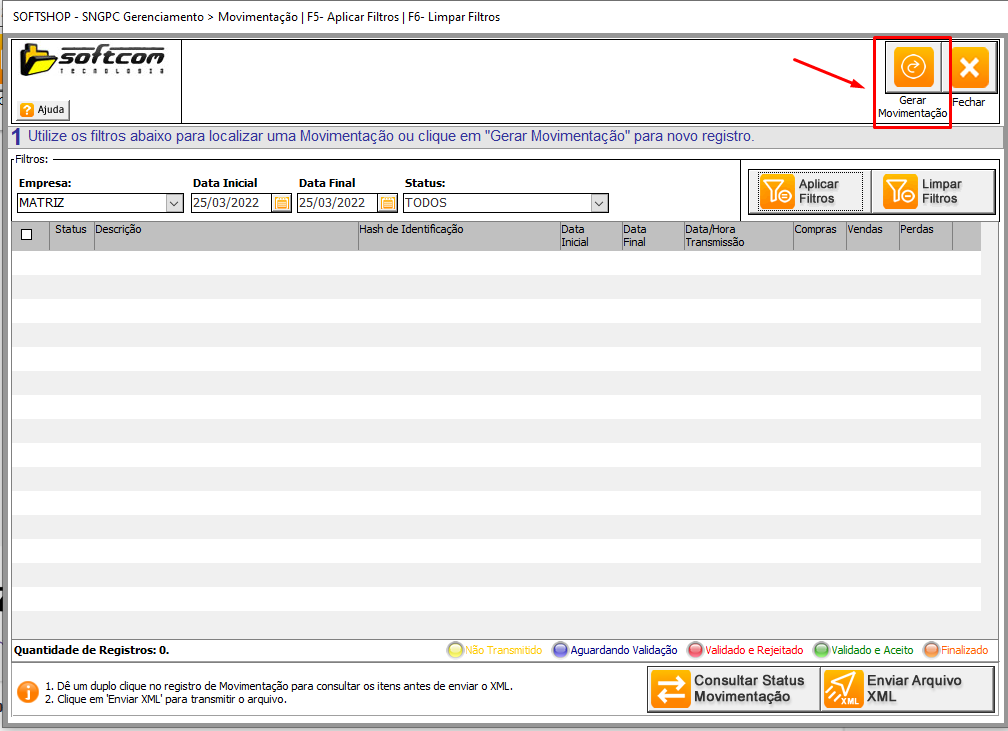Click the Softcom Tecnologia logo

94,61
